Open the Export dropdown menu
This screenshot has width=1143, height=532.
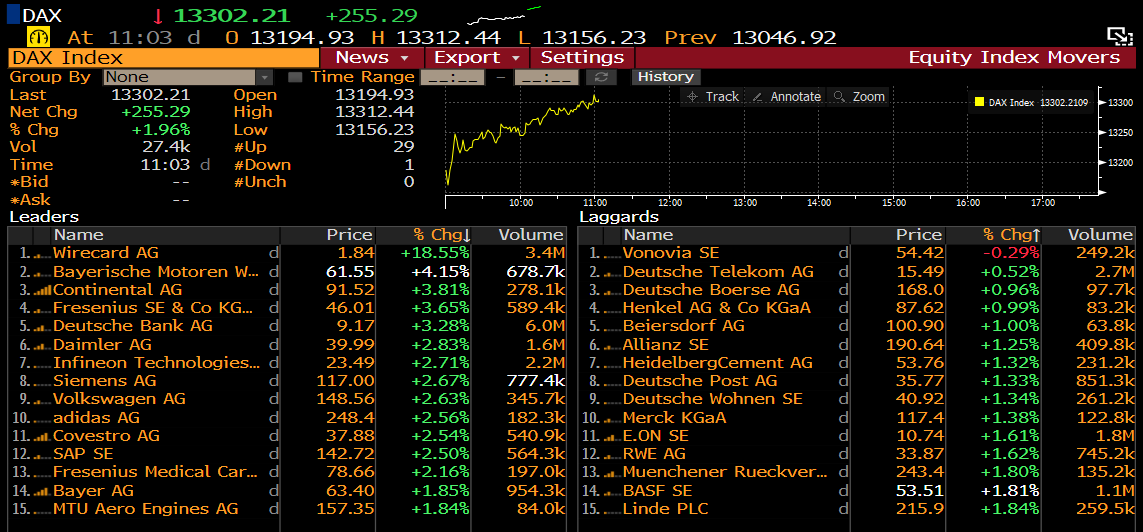(476, 58)
